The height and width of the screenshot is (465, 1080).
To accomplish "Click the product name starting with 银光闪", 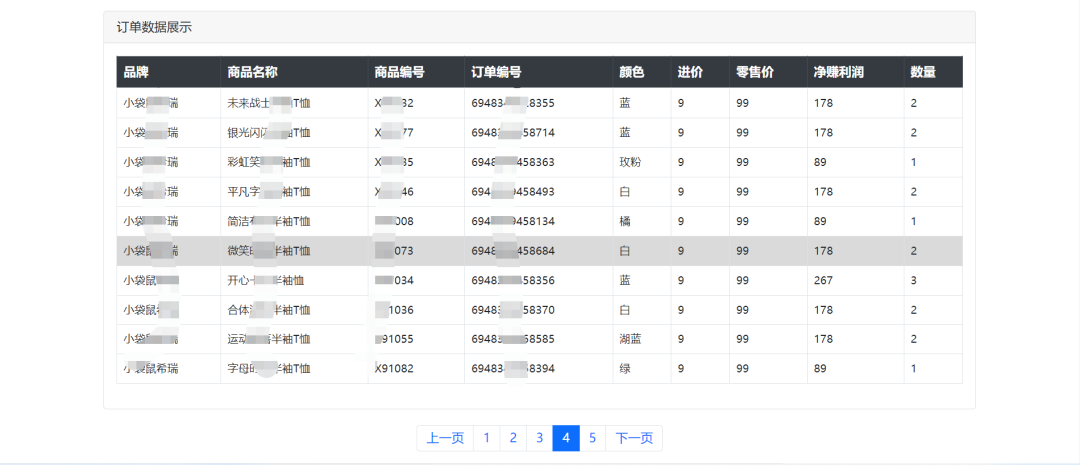I will pos(269,133).
